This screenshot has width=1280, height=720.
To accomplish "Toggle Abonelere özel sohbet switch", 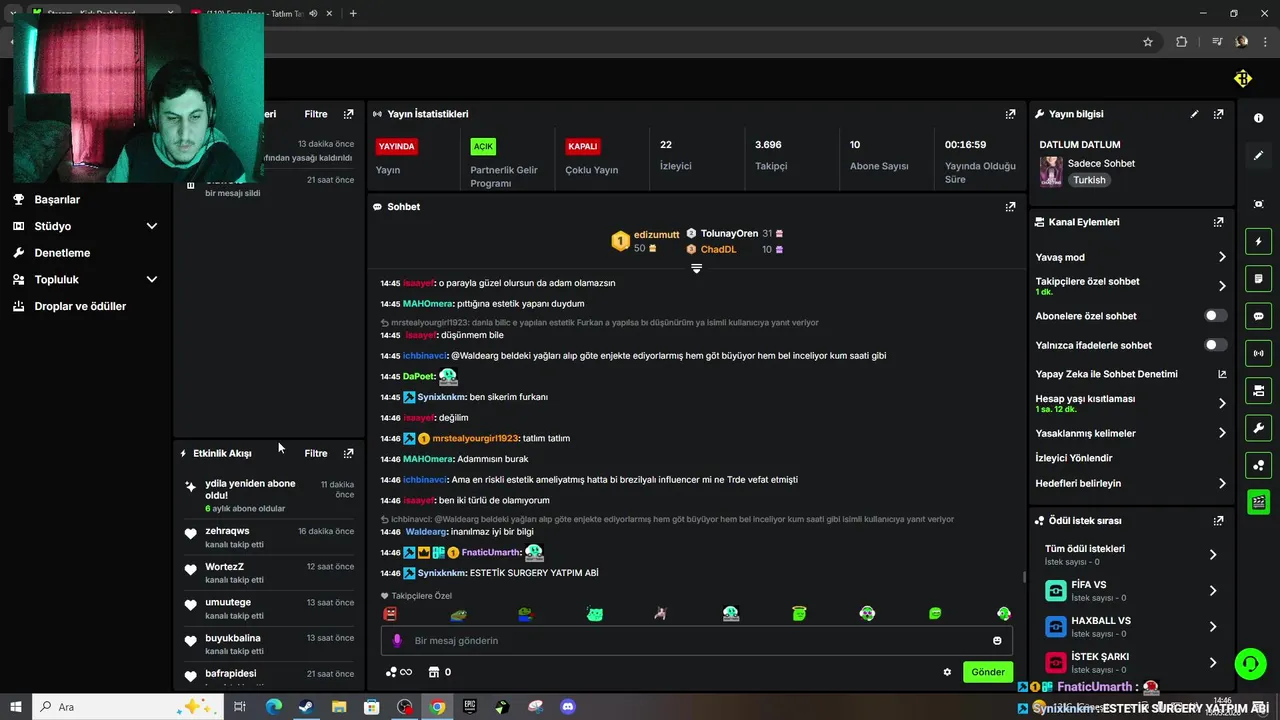I will point(1215,316).
